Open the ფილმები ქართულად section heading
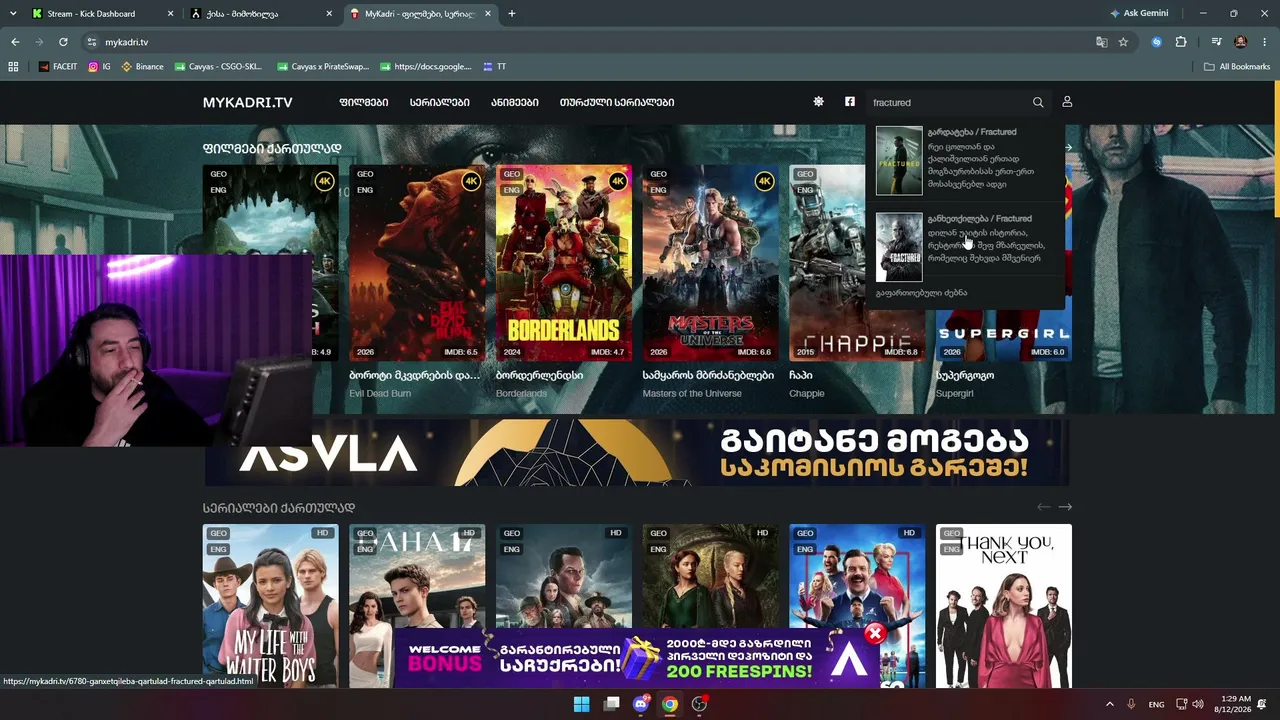 tap(272, 148)
